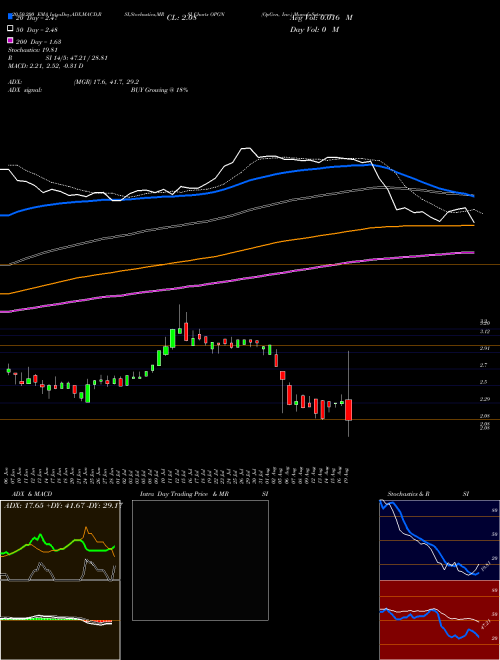Viewport: 500px width, 660px height.
Task: Click the 'Stochastics: 19.81' readout
Action: point(33,50)
